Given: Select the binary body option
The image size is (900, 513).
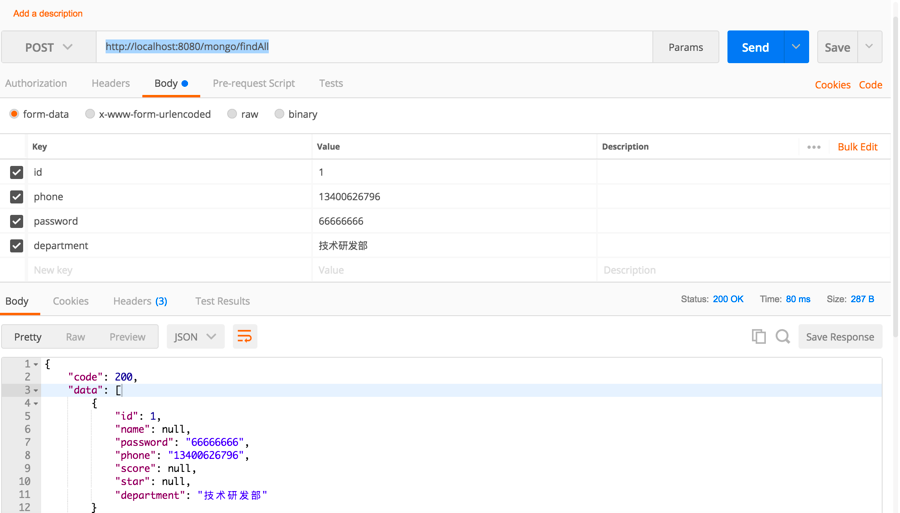Looking at the screenshot, I should [x=280, y=114].
